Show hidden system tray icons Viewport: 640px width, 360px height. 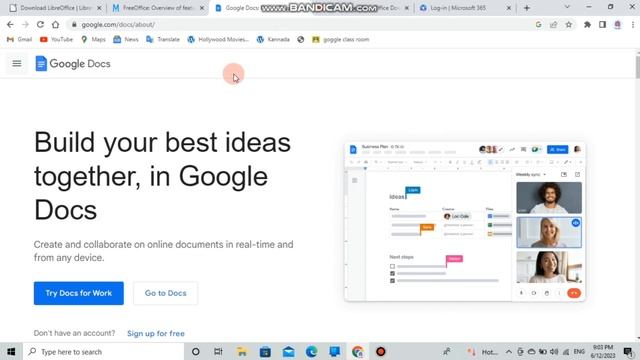pos(509,351)
